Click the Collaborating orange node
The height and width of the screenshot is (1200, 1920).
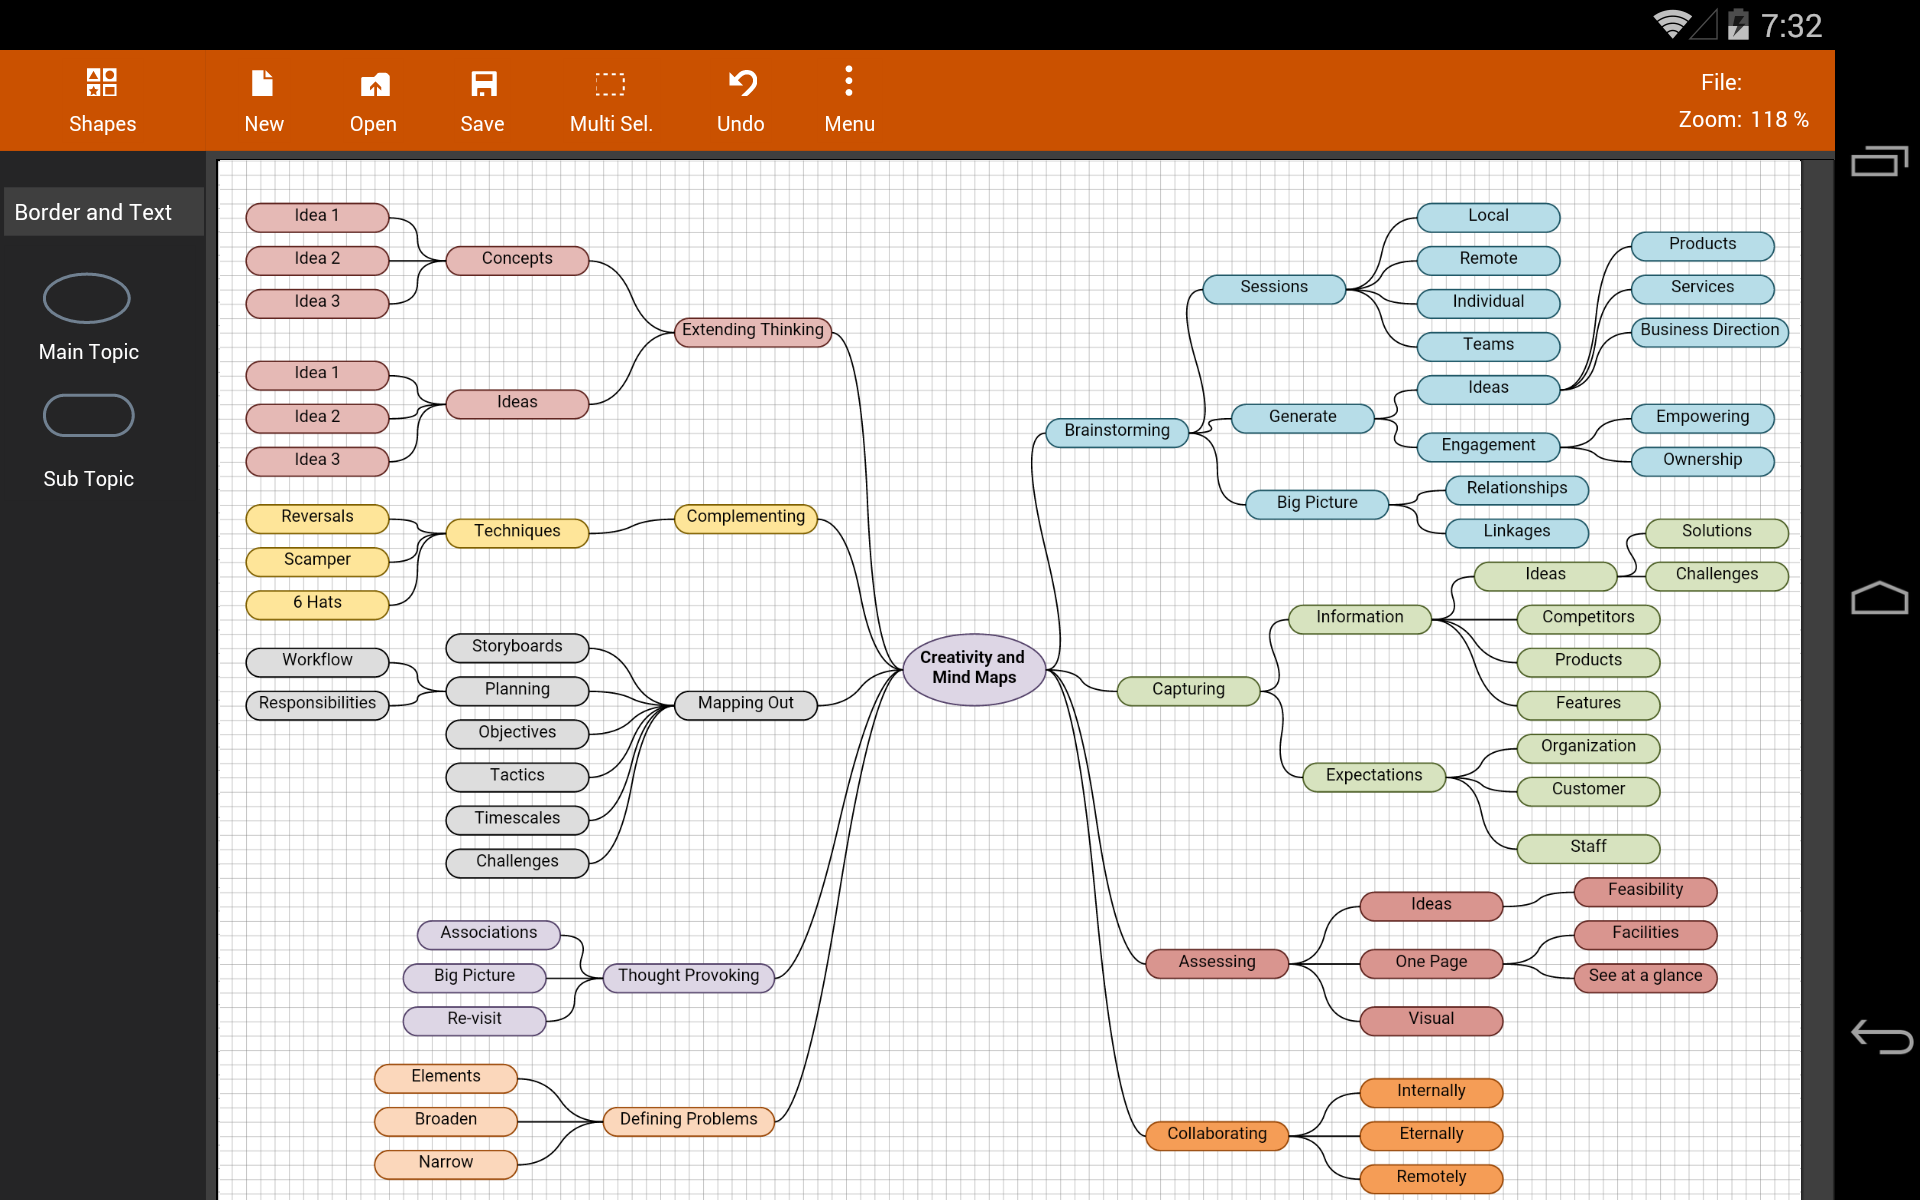(1217, 1134)
